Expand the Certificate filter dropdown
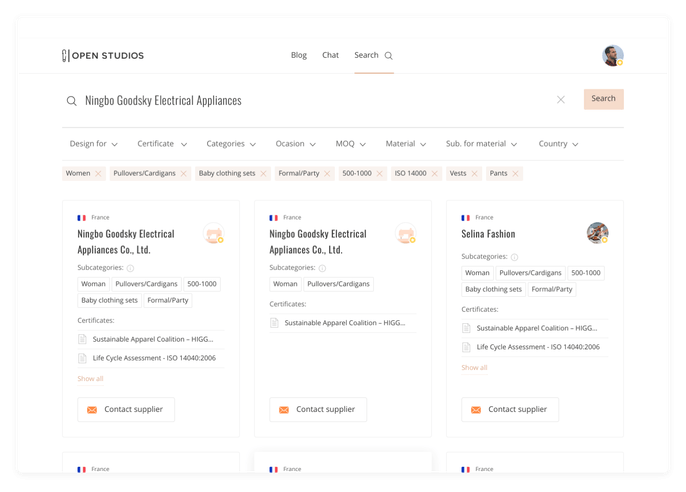 [162, 144]
